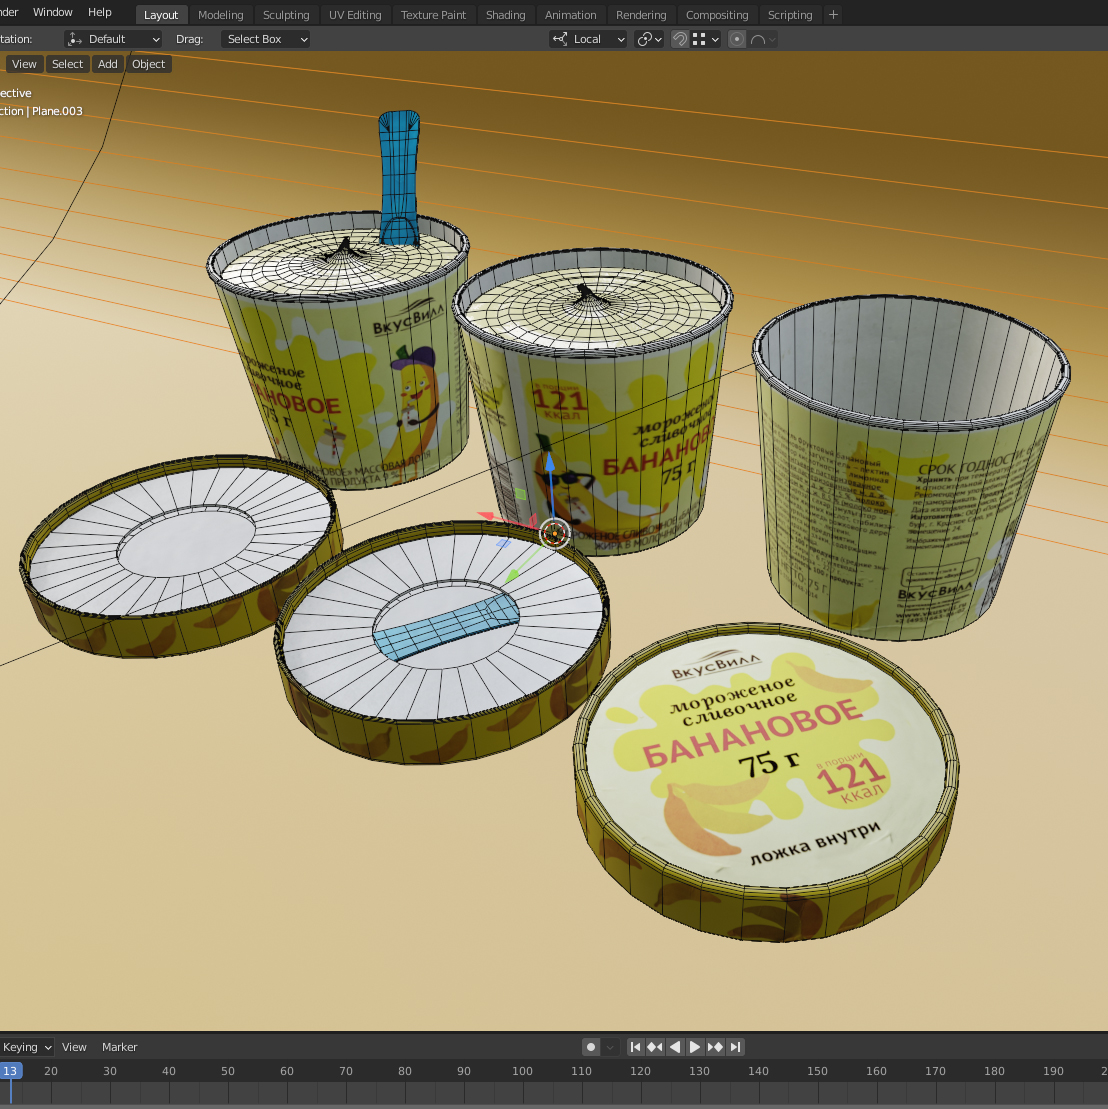
Task: Open the Help menu
Action: pyautogui.click(x=100, y=12)
